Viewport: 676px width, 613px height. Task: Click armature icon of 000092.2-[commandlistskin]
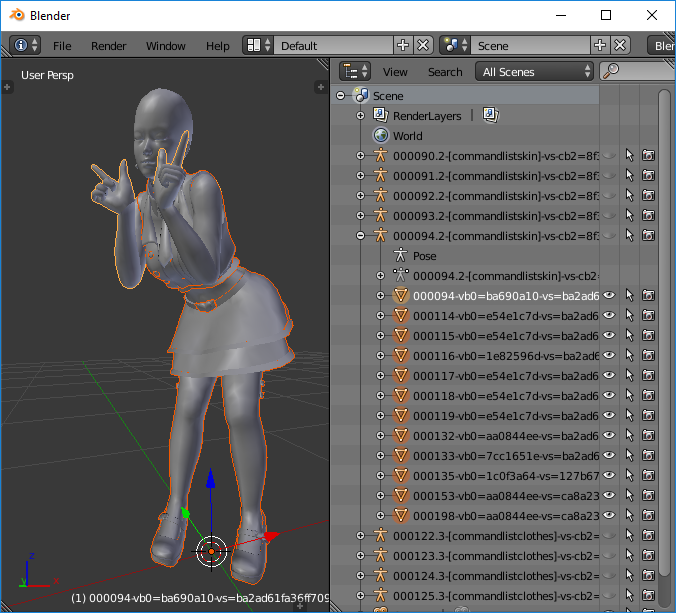pos(380,195)
